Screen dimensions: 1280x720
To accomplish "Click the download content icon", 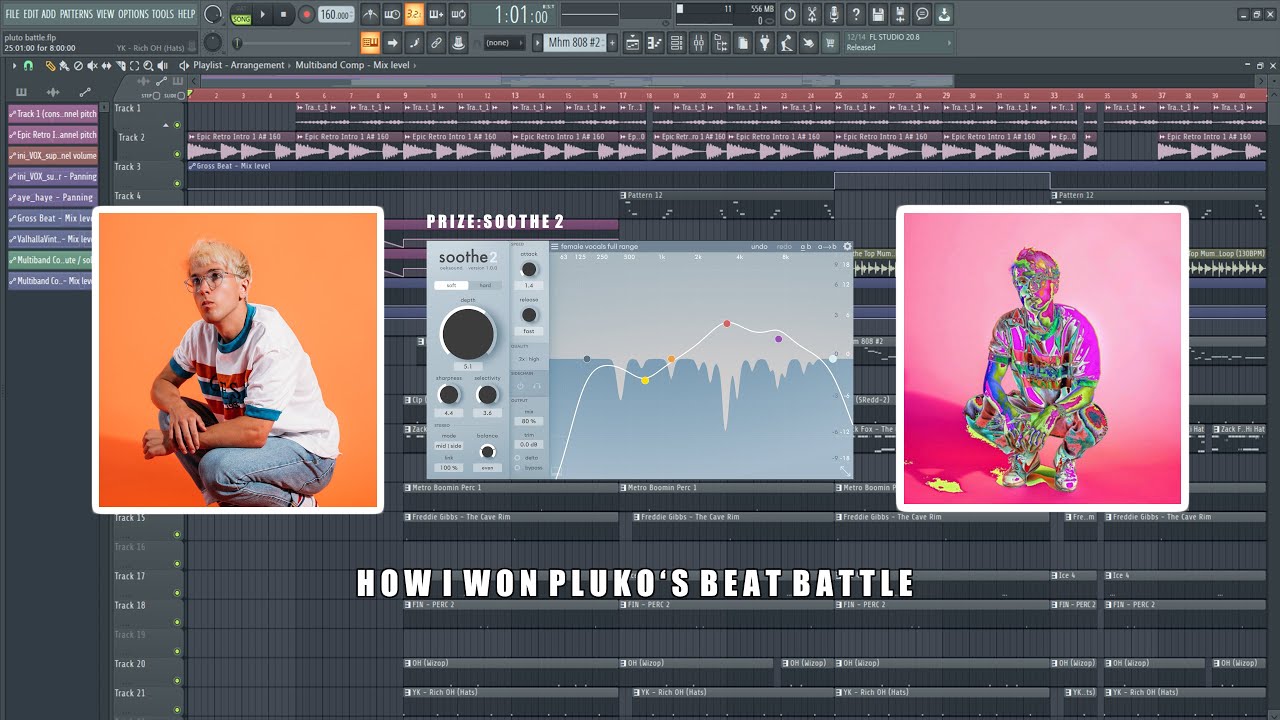I will click(x=944, y=15).
